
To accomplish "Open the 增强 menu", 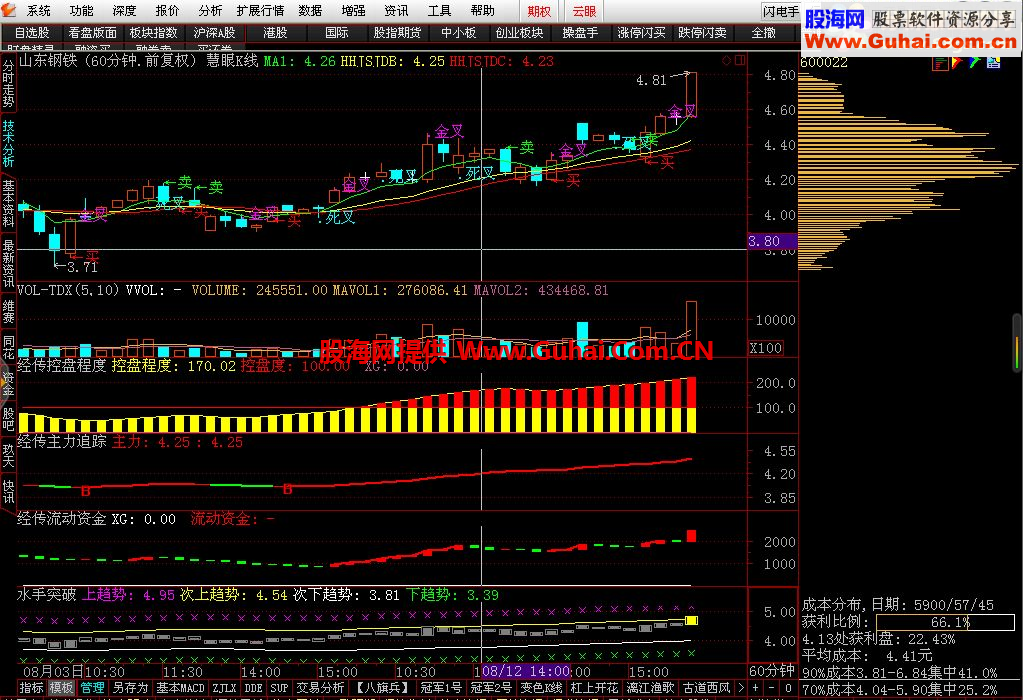I will click(x=354, y=10).
